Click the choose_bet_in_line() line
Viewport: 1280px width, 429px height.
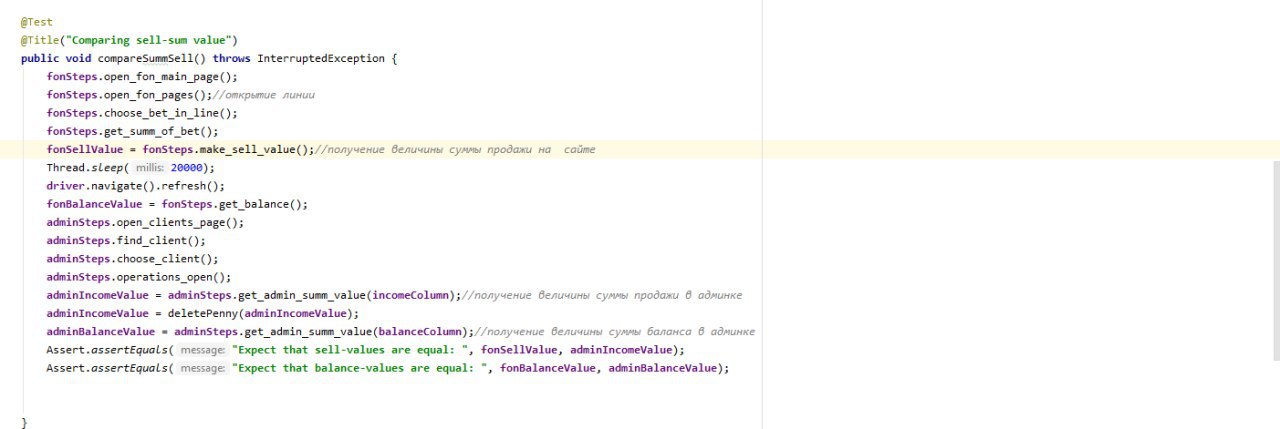[x=142, y=113]
